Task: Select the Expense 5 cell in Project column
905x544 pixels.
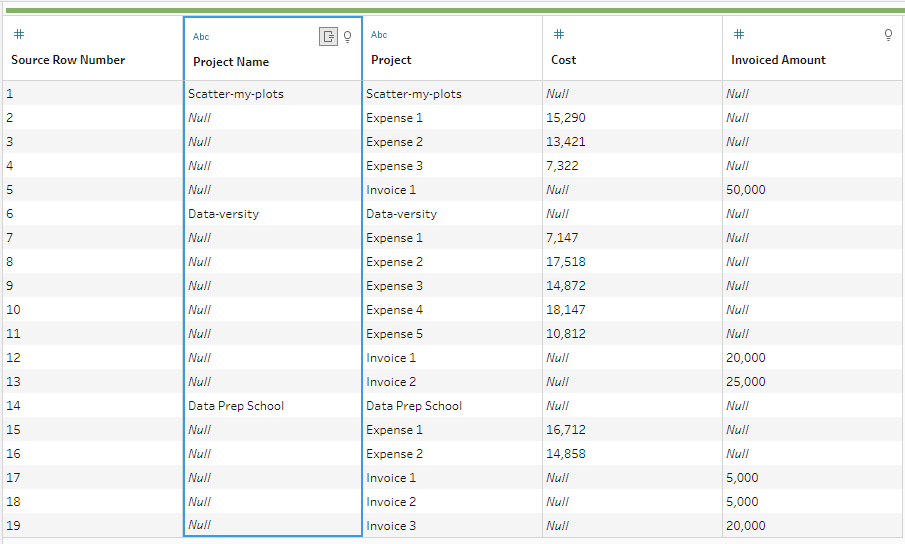Action: [394, 334]
